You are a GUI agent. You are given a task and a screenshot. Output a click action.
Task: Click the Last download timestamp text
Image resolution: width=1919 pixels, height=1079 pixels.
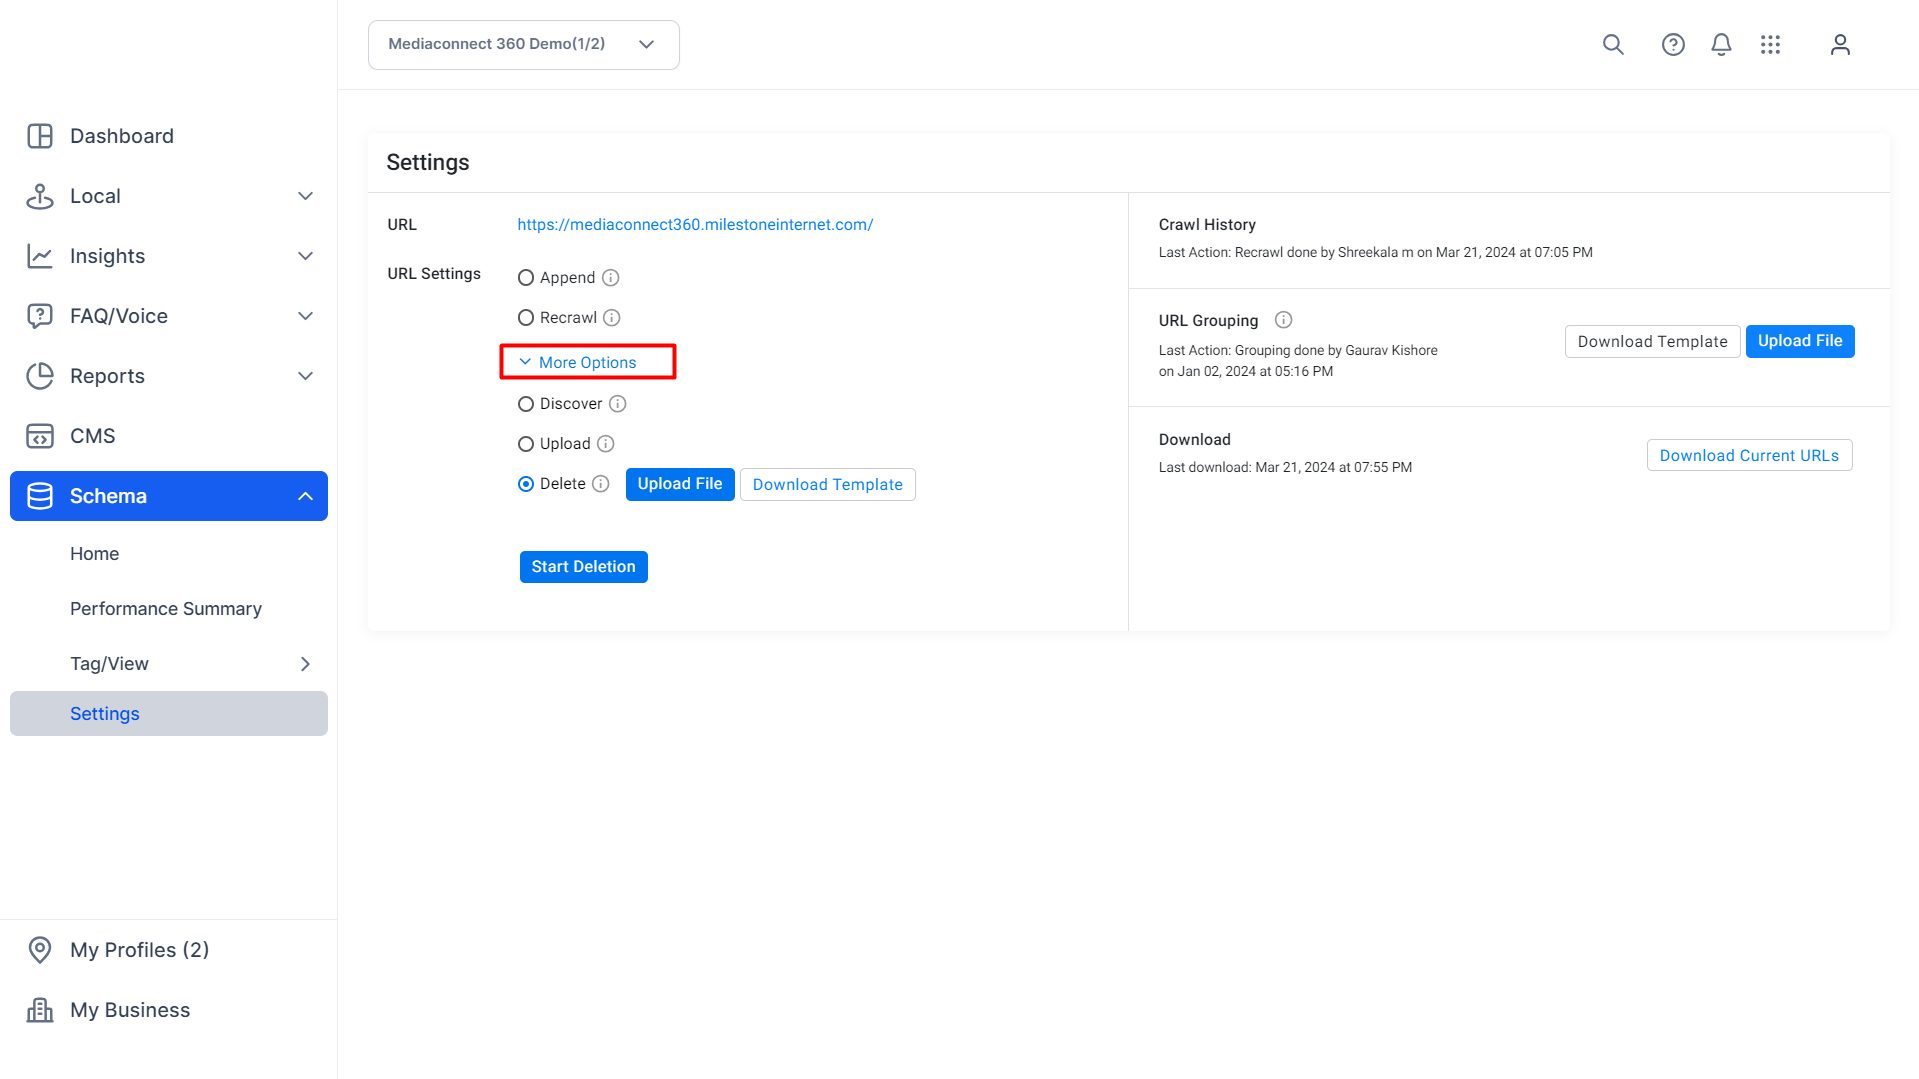pos(1285,468)
